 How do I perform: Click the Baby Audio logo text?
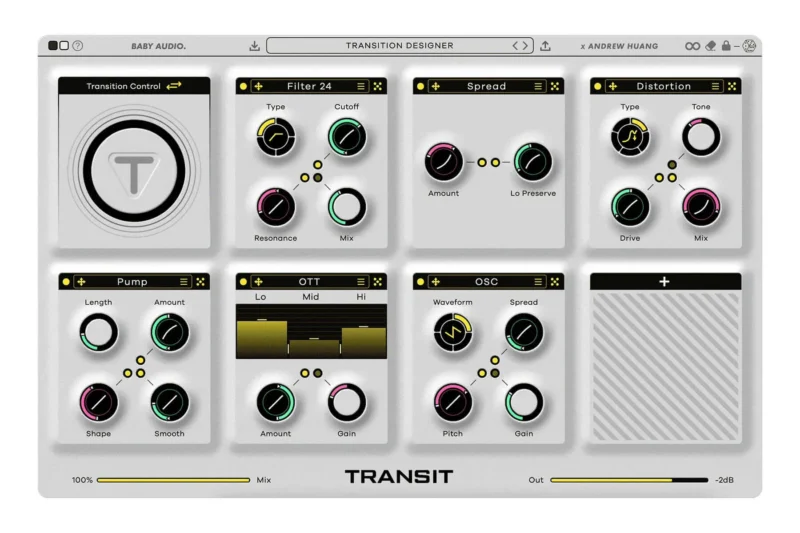coord(159,46)
